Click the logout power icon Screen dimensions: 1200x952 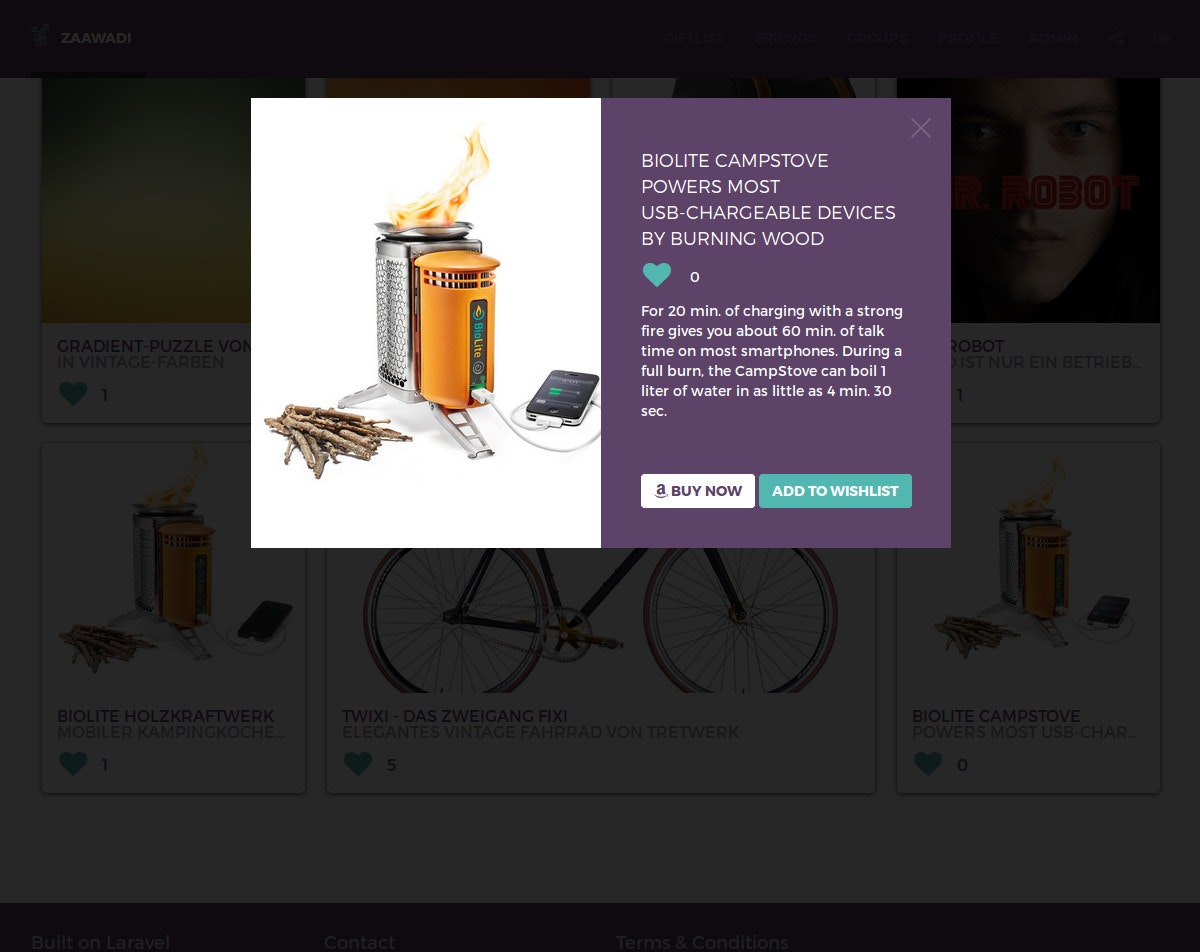point(1161,39)
